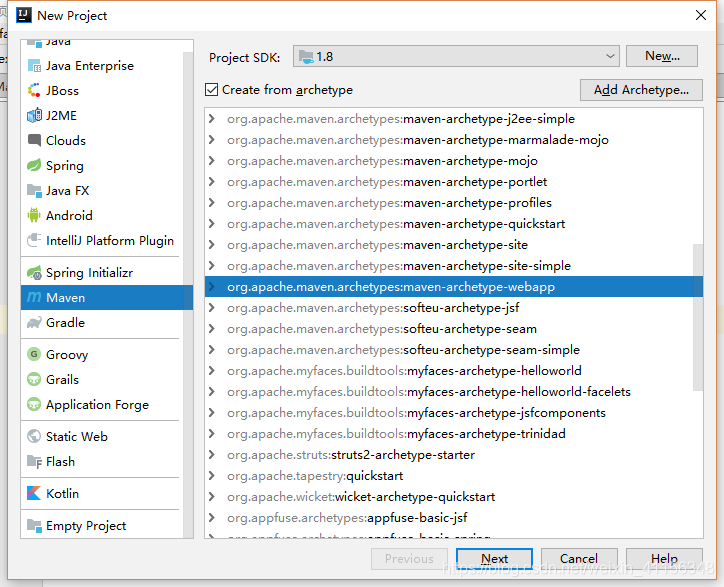Select softeu-archetype-seam-simple archetype

pos(454,350)
